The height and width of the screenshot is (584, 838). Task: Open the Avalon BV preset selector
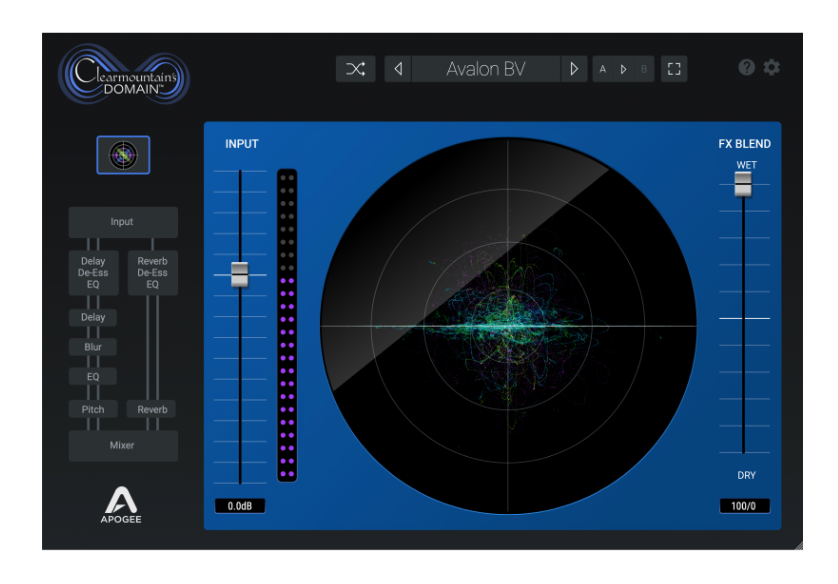point(487,69)
